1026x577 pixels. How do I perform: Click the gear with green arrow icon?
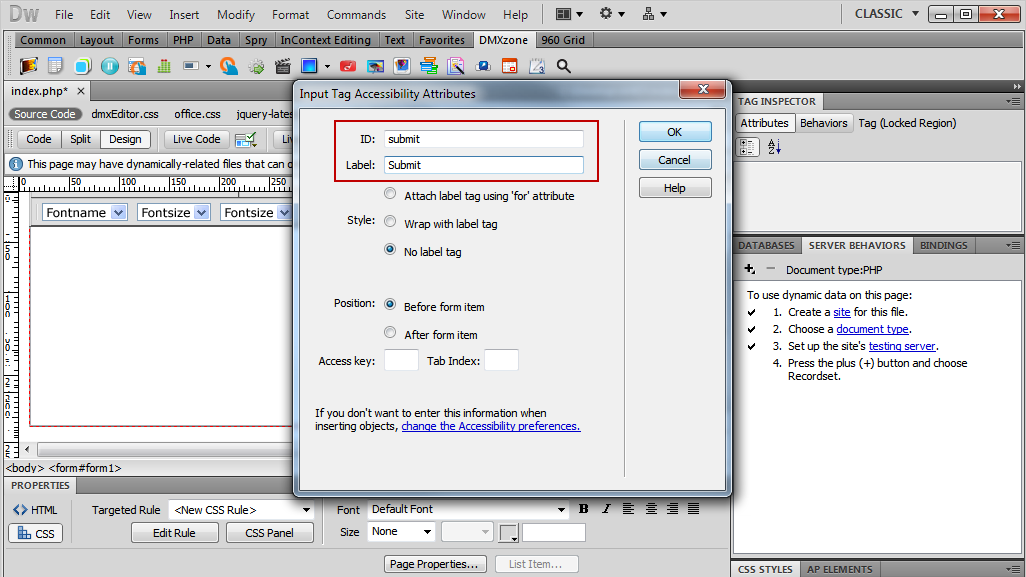tap(256, 66)
